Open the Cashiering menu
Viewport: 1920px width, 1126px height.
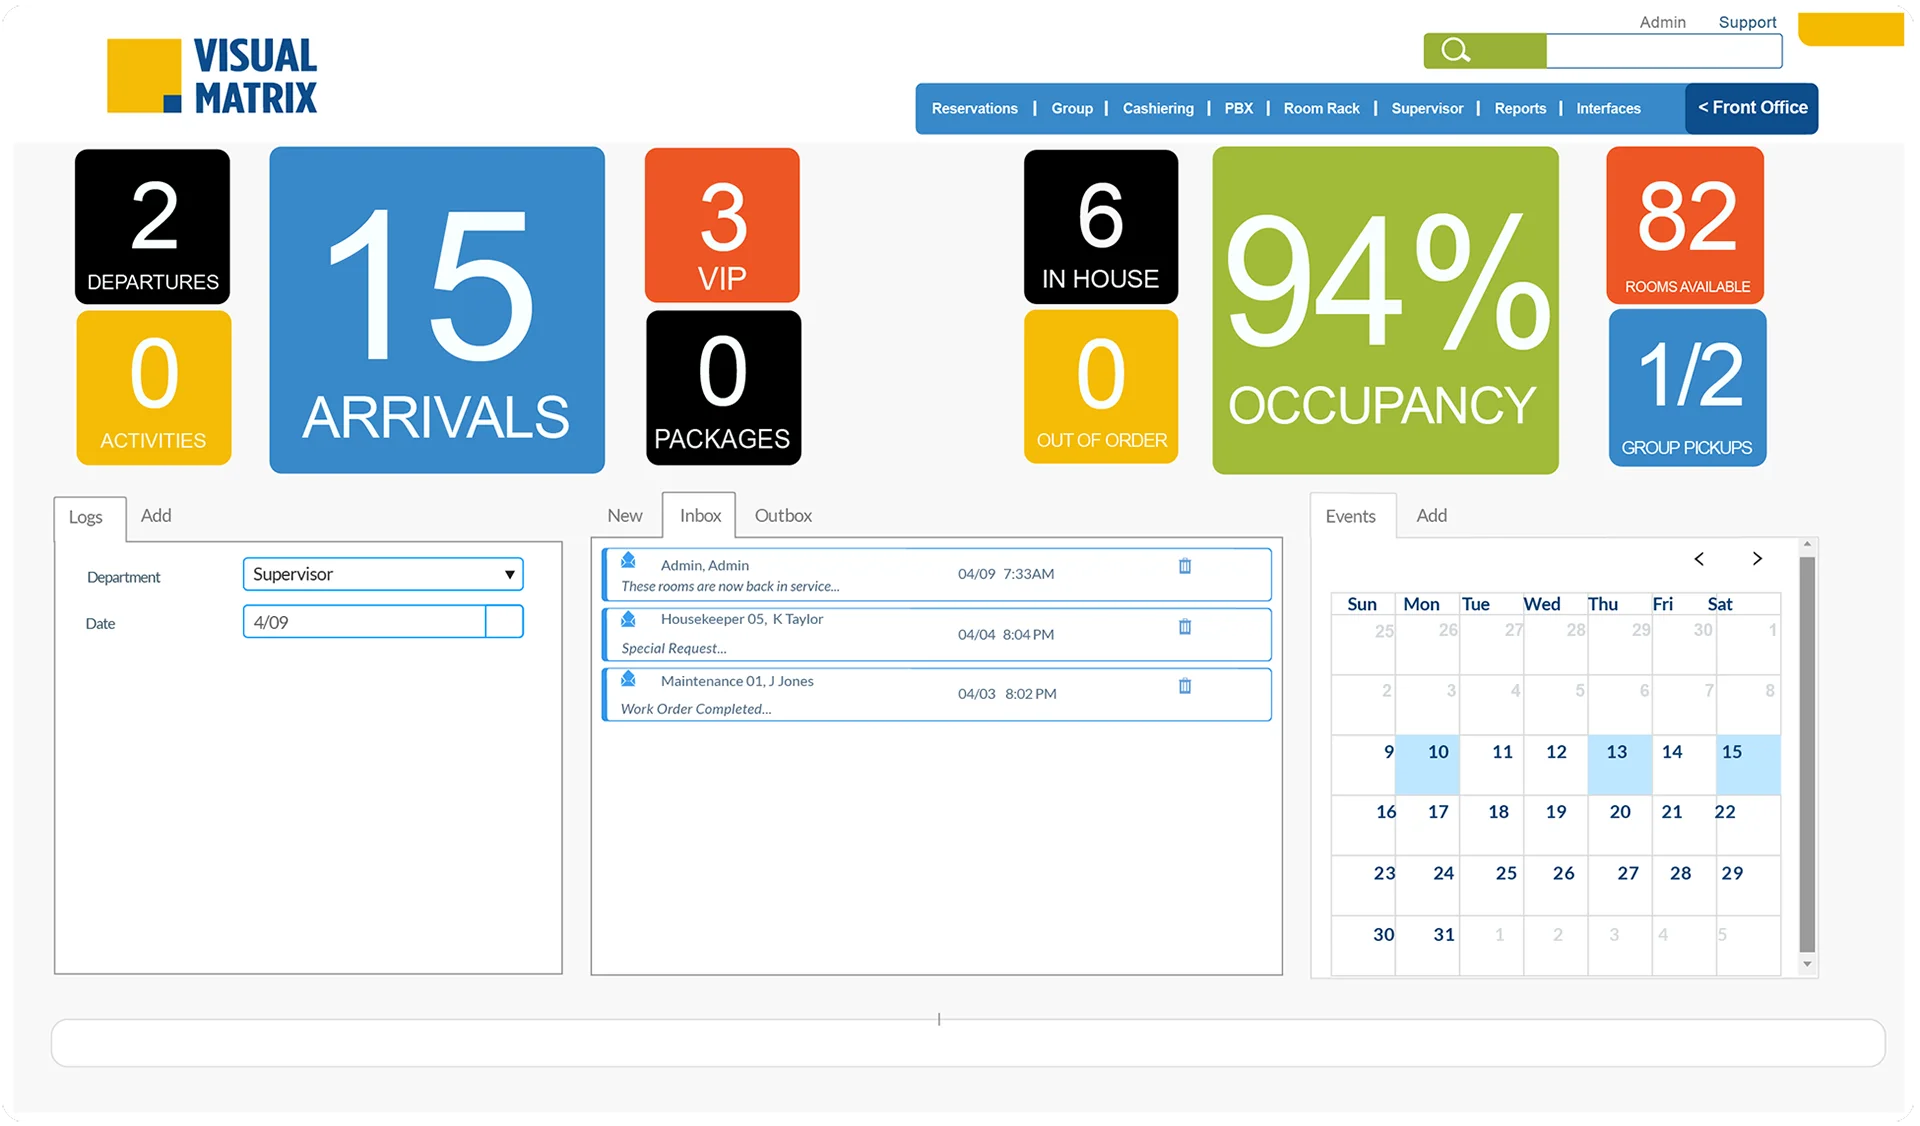point(1158,109)
